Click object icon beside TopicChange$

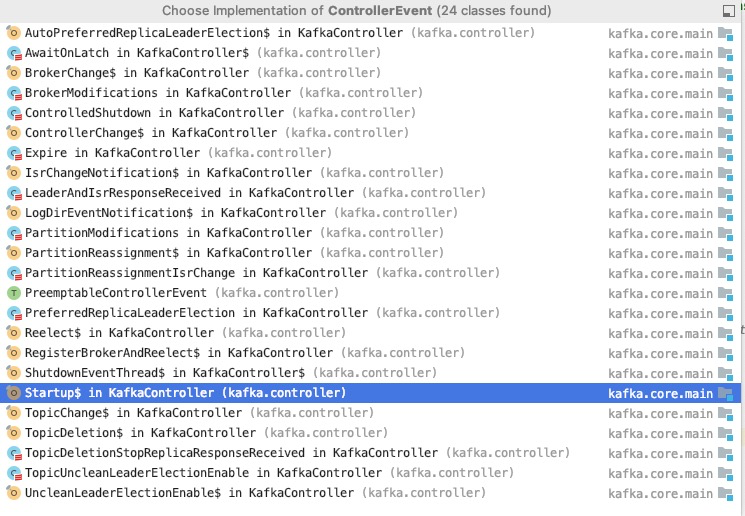coord(13,412)
